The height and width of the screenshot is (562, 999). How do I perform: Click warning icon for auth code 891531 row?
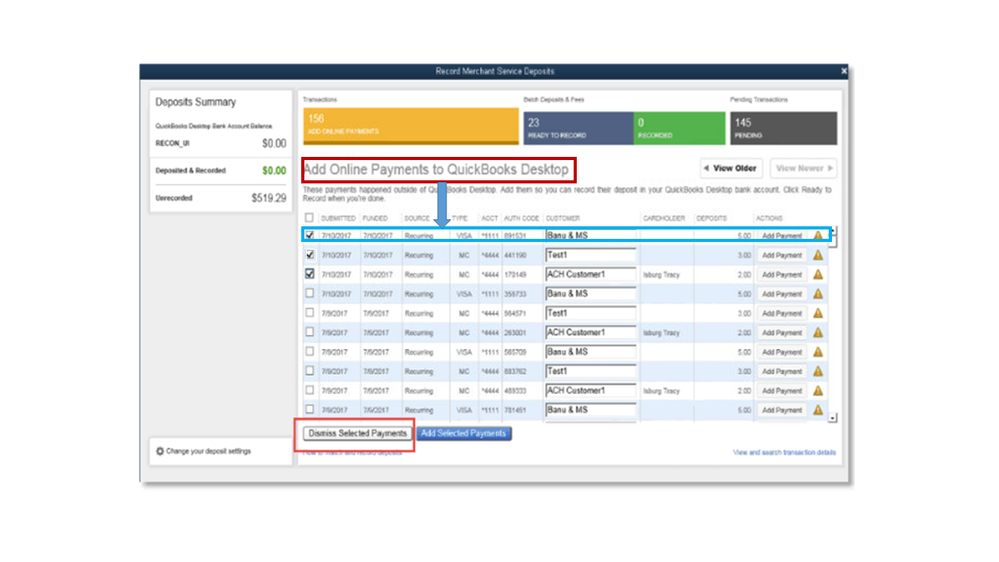point(818,235)
